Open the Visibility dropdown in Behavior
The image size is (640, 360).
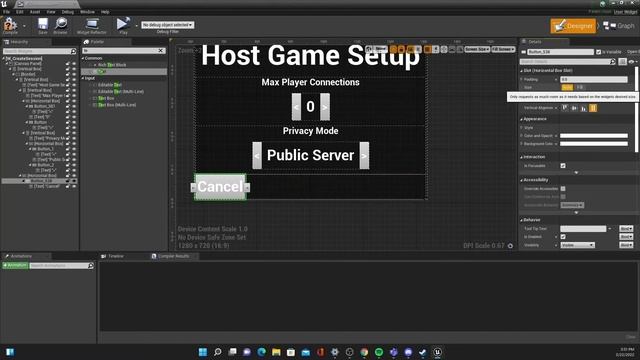click(x=578, y=245)
